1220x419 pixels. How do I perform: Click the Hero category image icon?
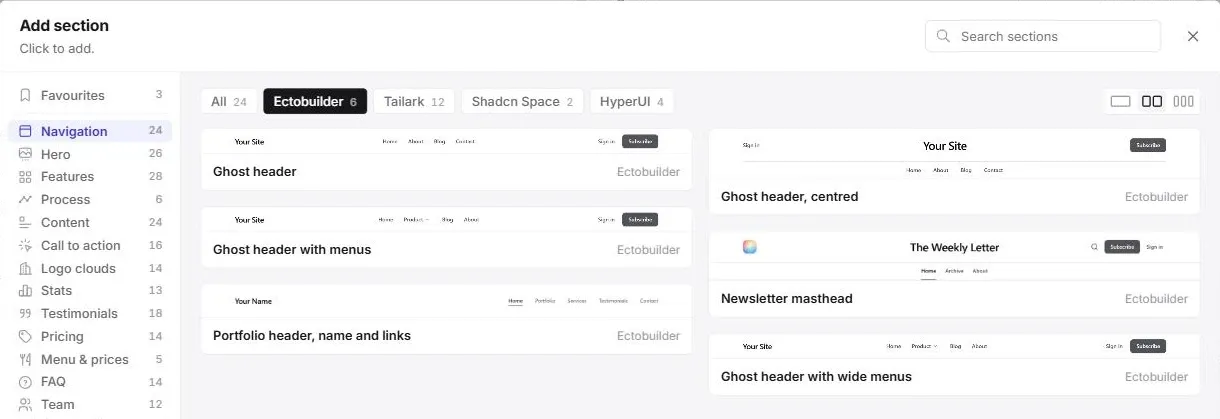25,154
